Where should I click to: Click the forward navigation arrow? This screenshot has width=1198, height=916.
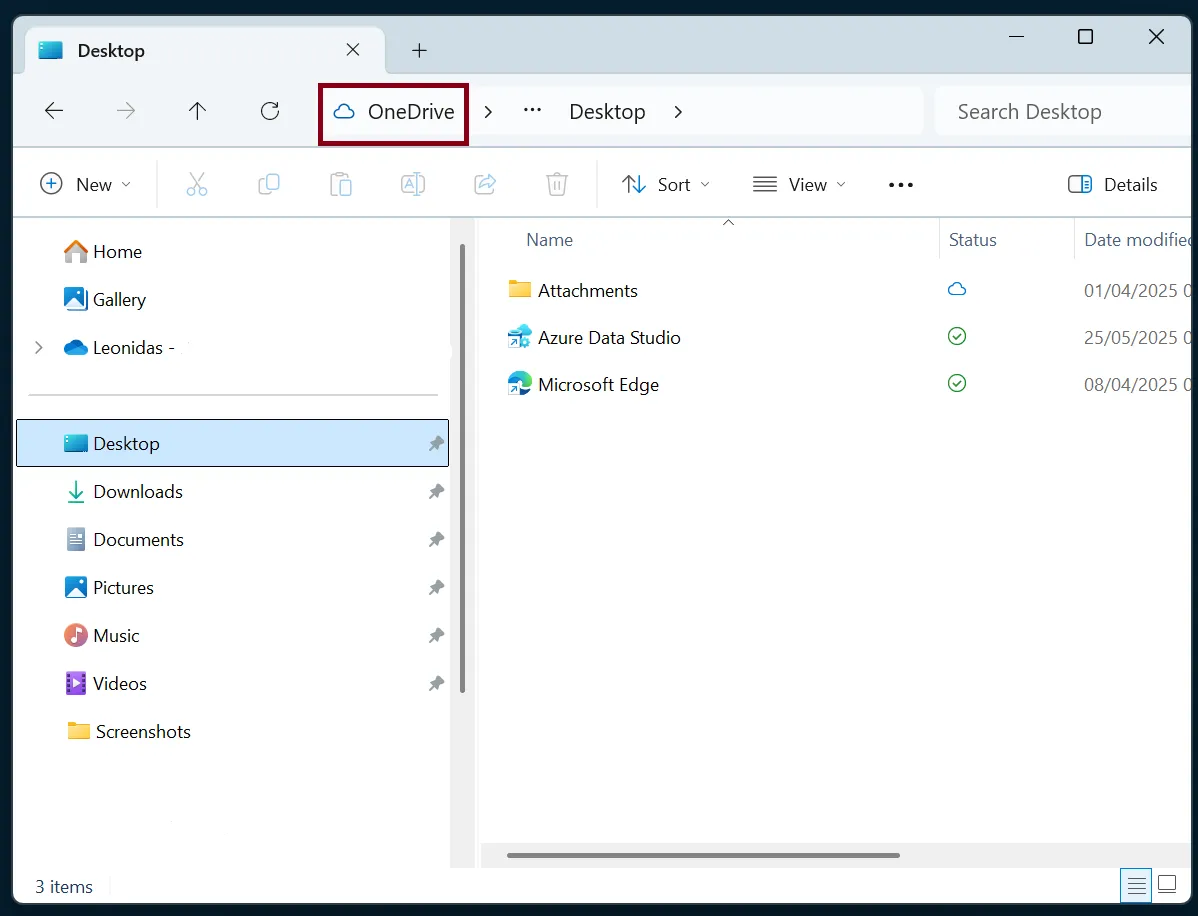click(125, 112)
